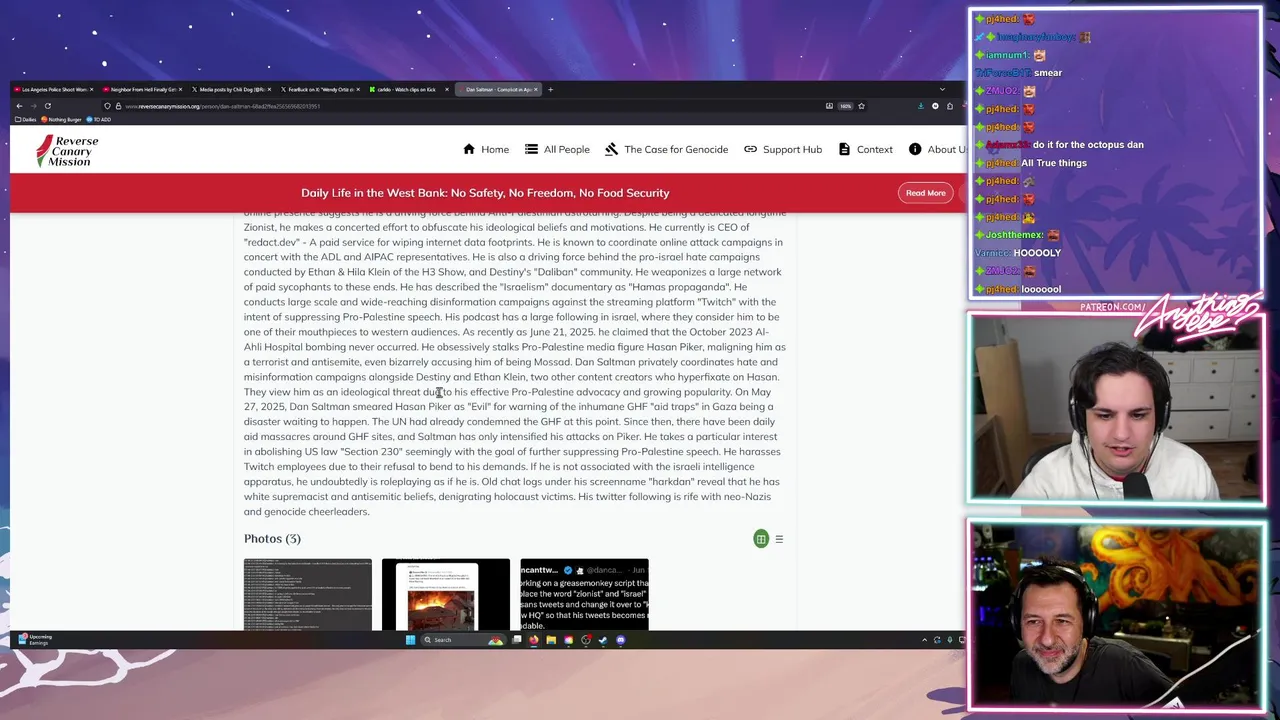
Task: Click the shield icon in address bar
Action: (107, 106)
